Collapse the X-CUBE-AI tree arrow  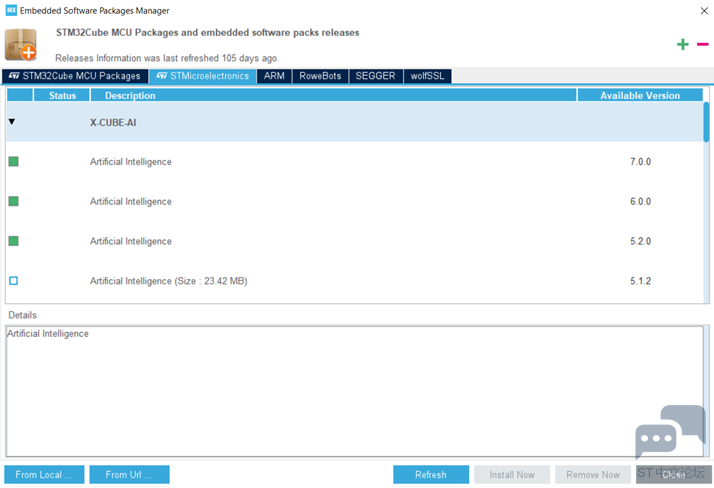12,122
